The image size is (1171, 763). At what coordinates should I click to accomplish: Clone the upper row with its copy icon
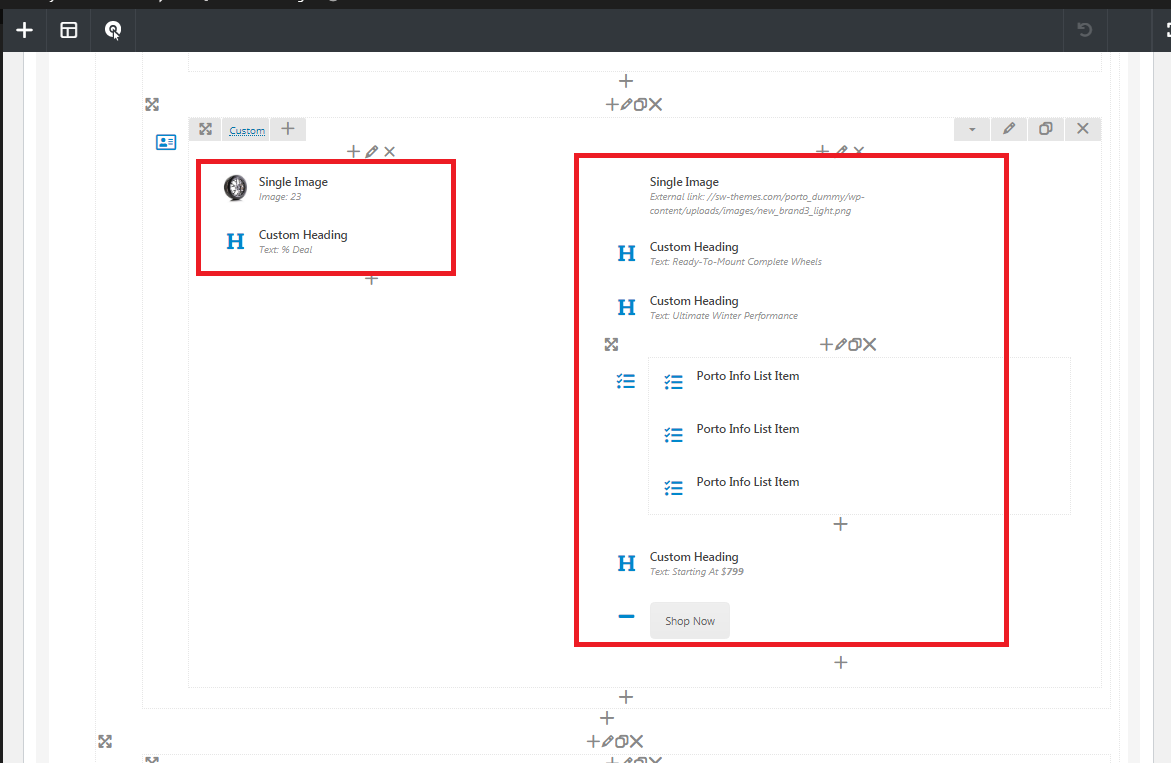pos(641,105)
